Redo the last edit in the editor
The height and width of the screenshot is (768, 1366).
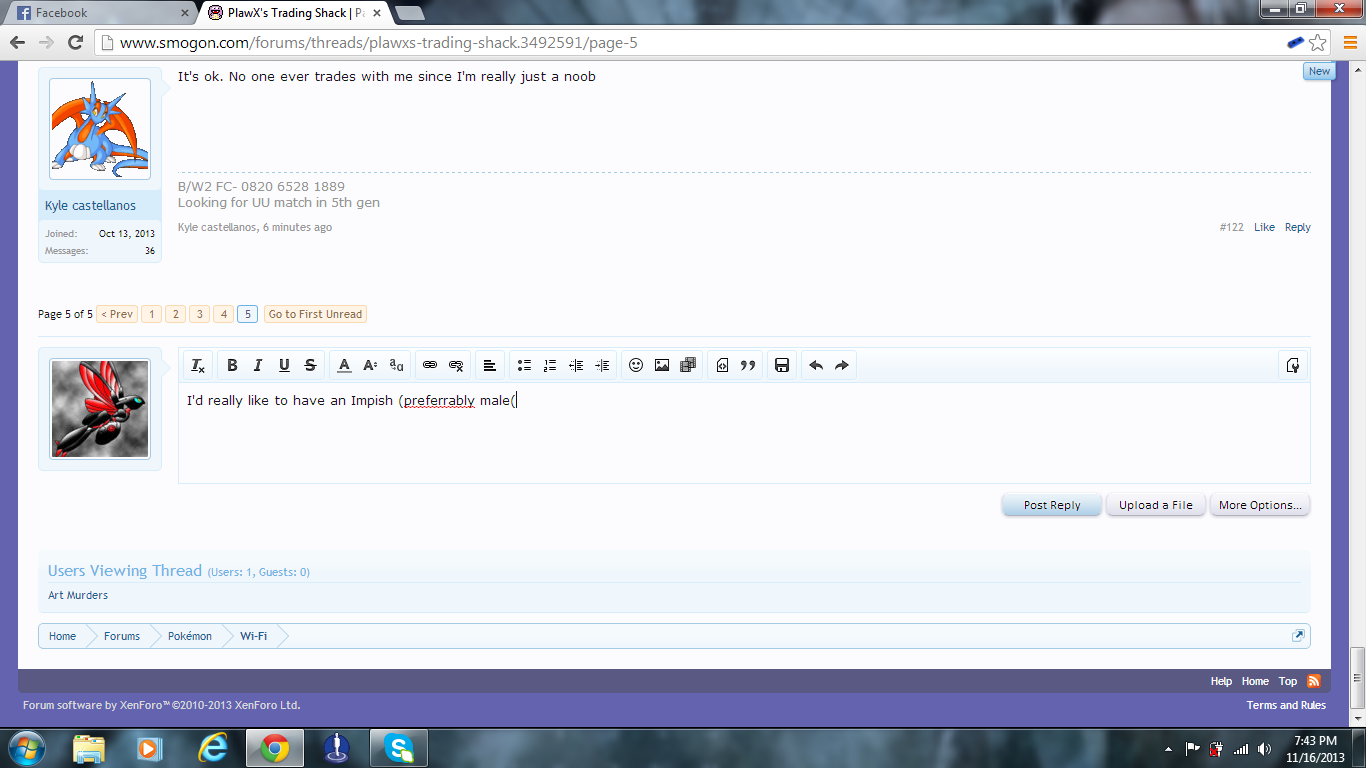[842, 366]
